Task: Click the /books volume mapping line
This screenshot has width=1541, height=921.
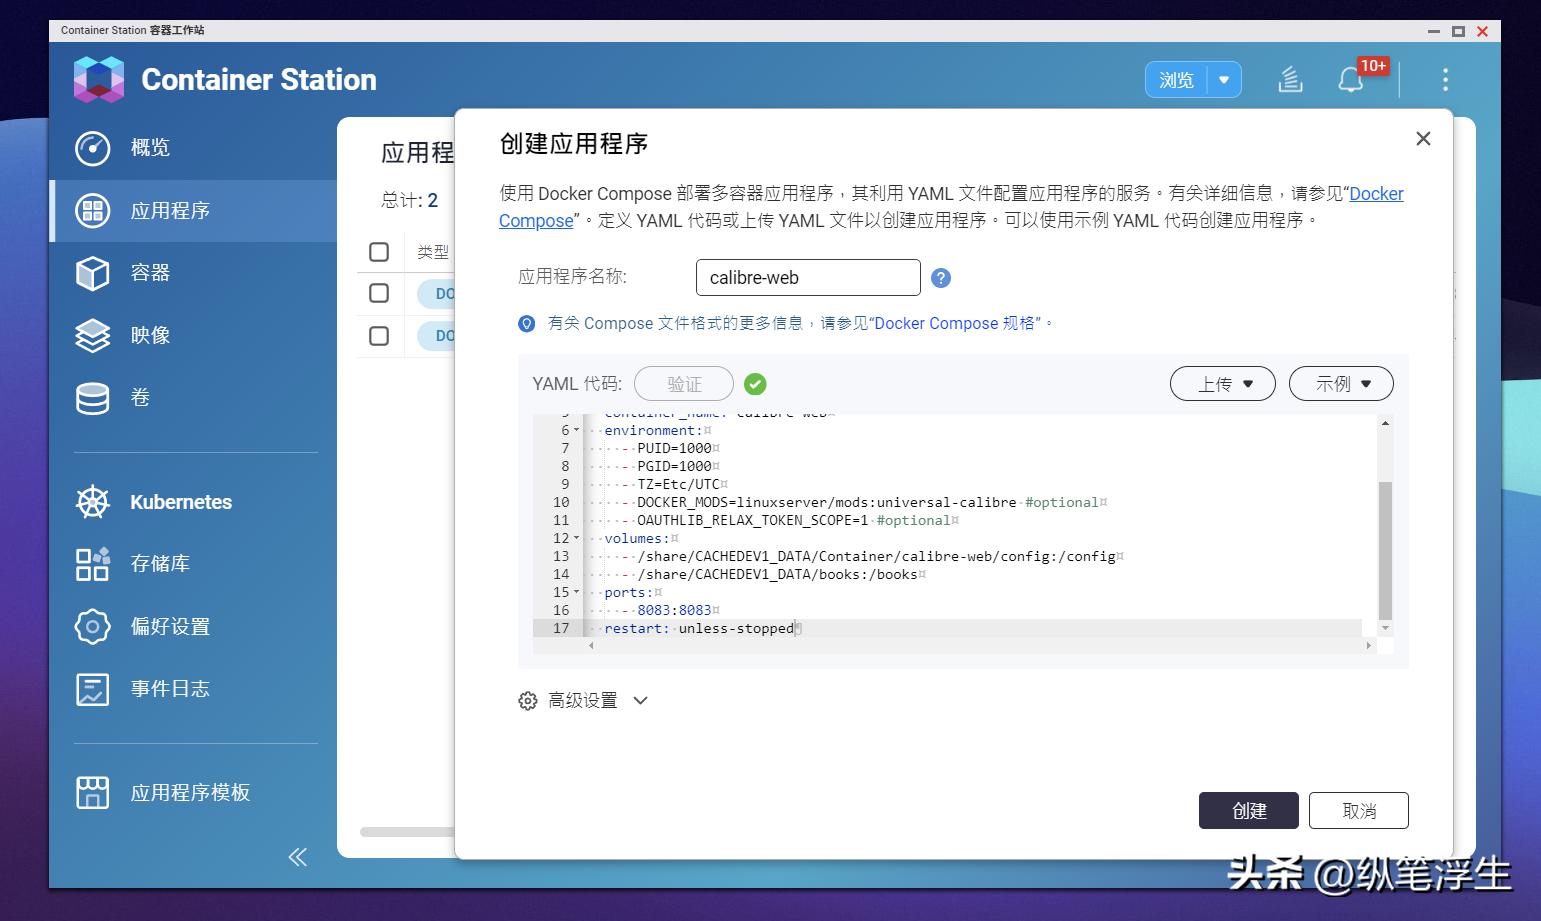Action: (777, 575)
